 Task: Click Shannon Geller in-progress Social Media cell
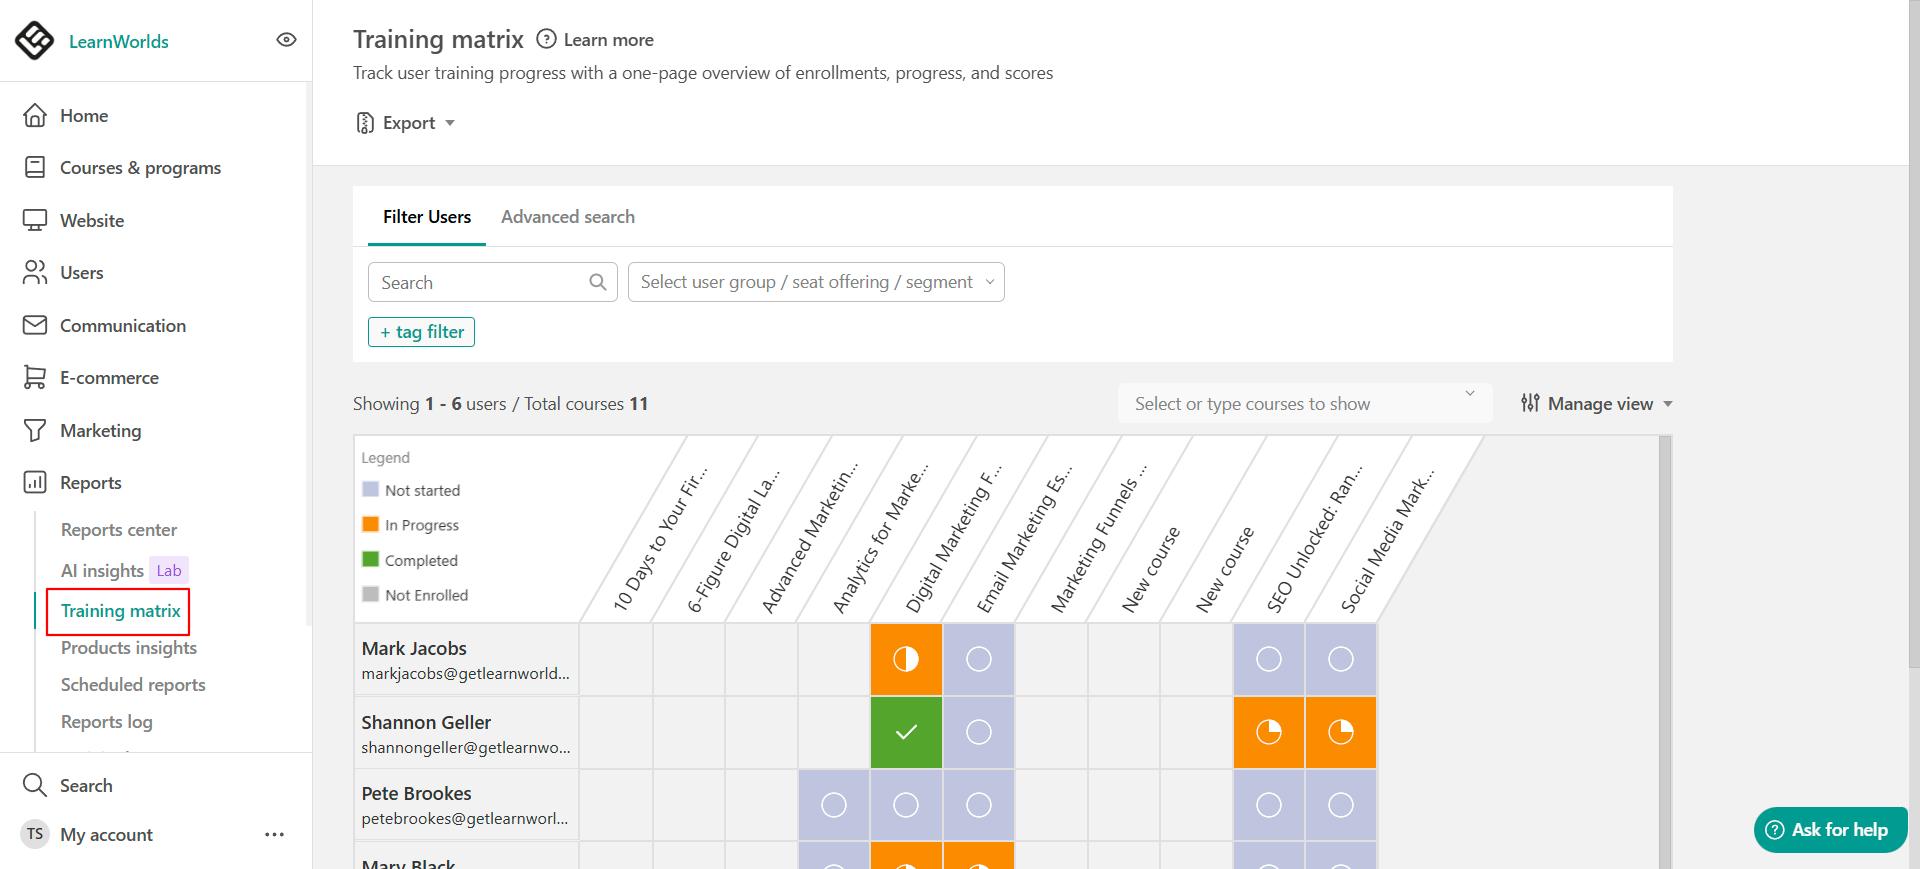pos(1341,732)
